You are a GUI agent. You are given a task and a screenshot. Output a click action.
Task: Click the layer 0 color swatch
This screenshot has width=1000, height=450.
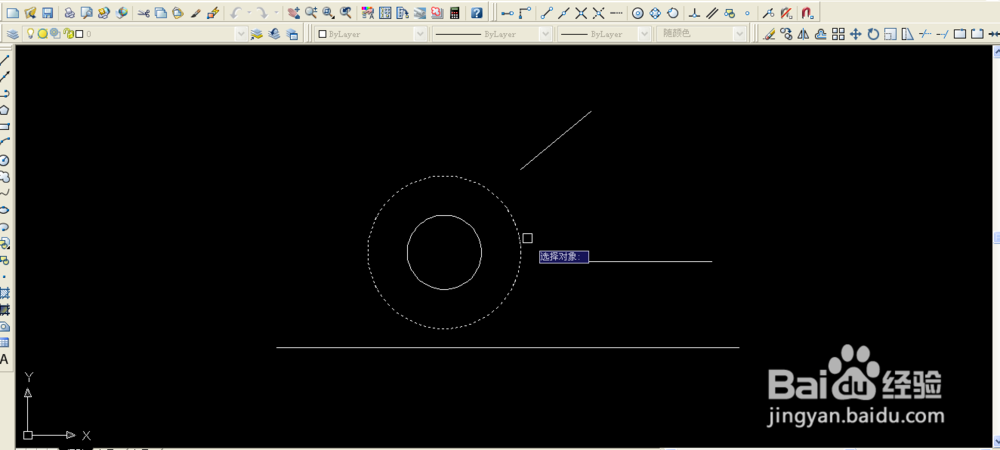79,34
